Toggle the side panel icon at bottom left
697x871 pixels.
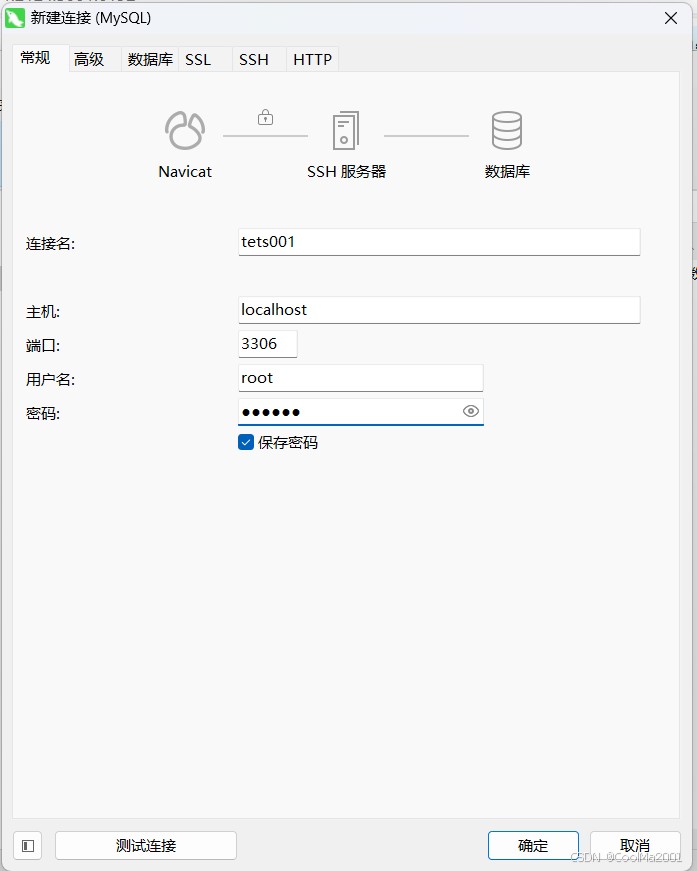pos(28,845)
